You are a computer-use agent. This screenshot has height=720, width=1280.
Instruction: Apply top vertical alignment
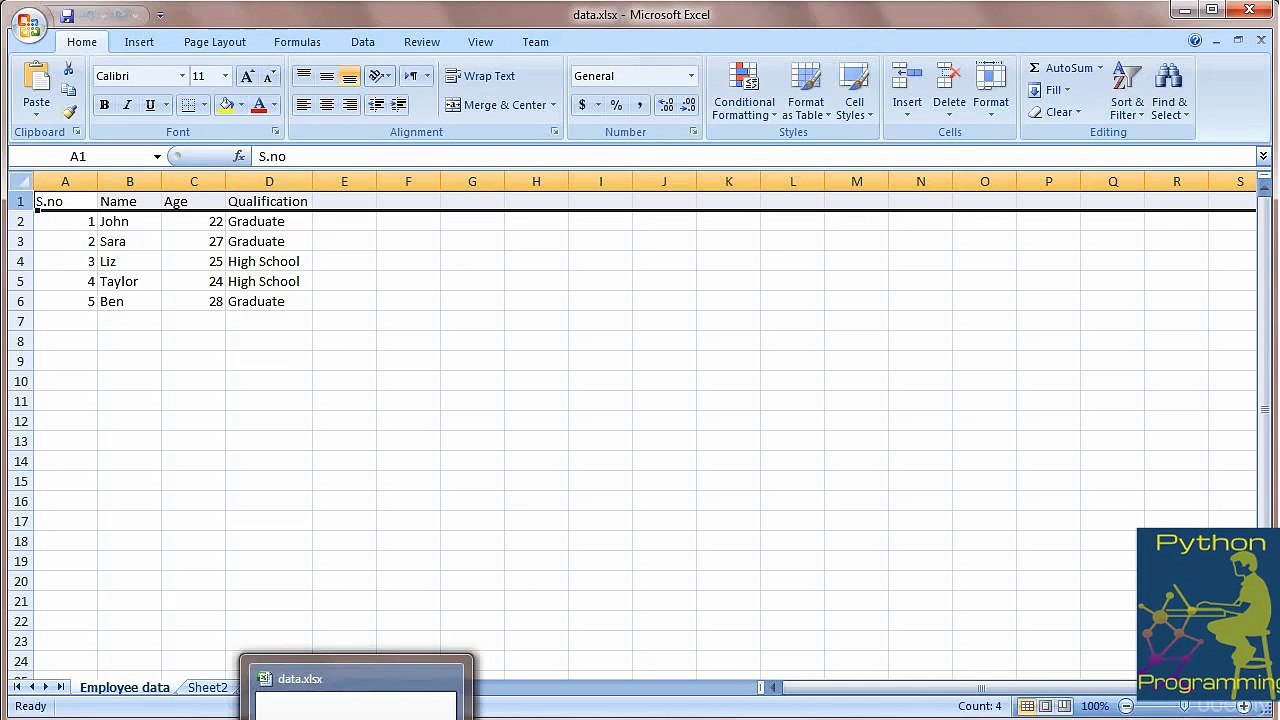[x=303, y=76]
